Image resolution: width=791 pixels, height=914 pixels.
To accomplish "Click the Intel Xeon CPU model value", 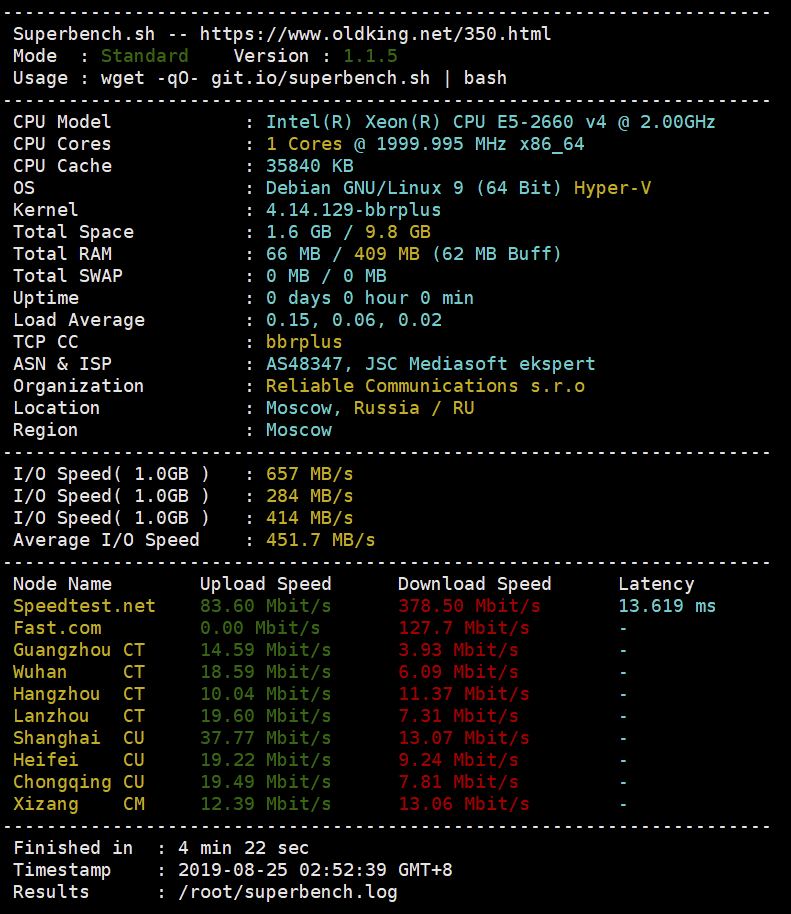I will [490, 122].
